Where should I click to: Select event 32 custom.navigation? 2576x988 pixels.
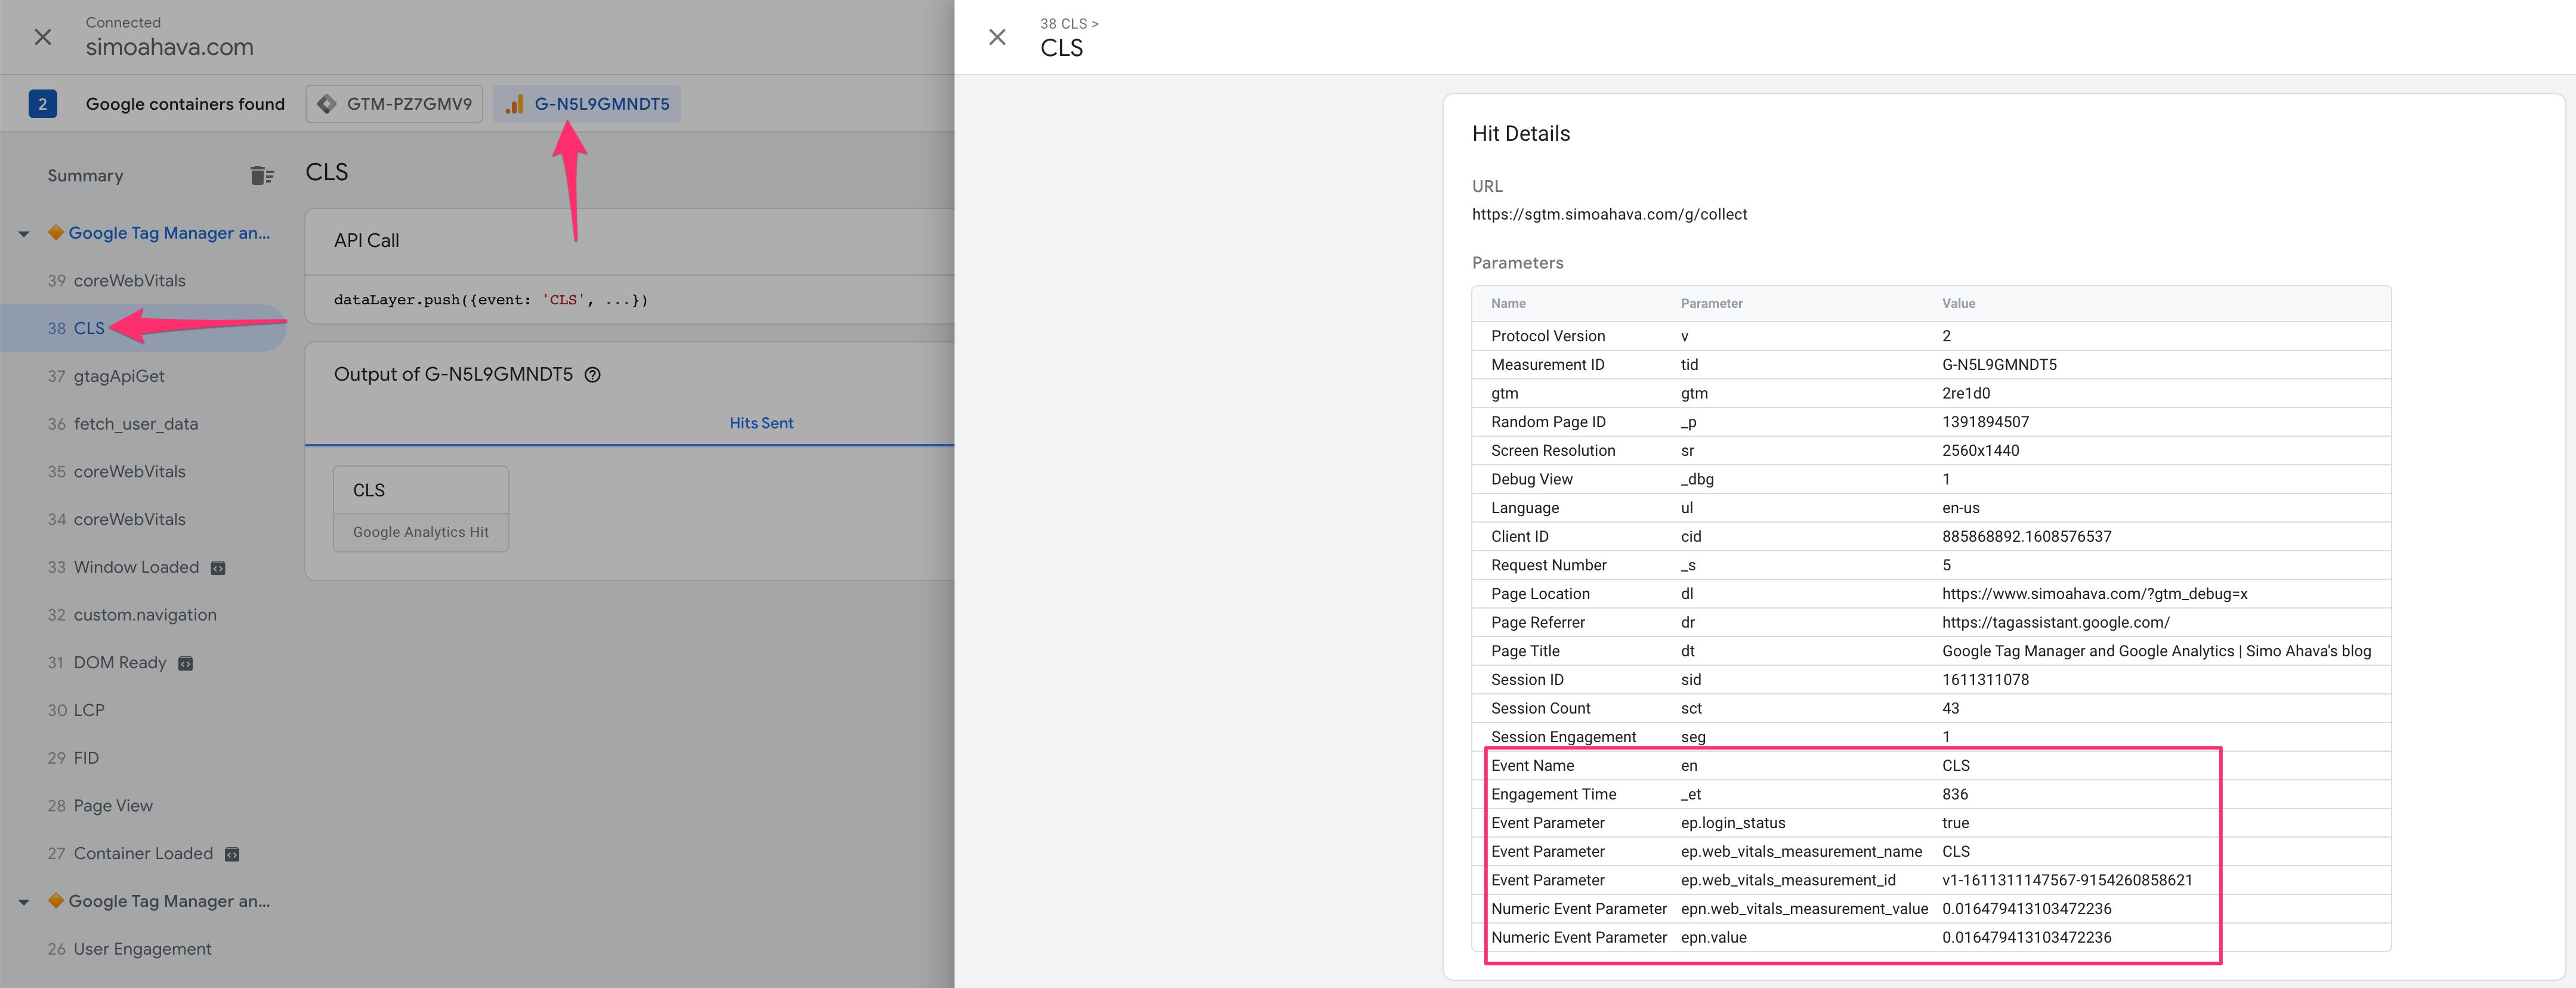pos(132,615)
